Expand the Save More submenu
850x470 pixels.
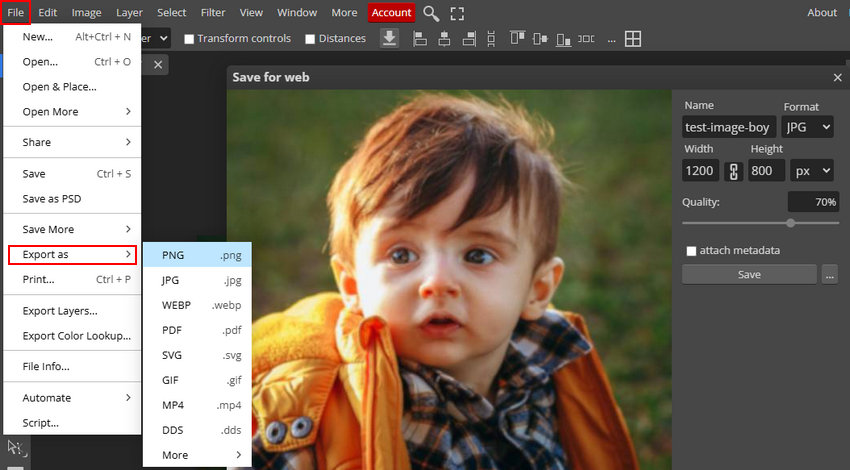[72, 229]
